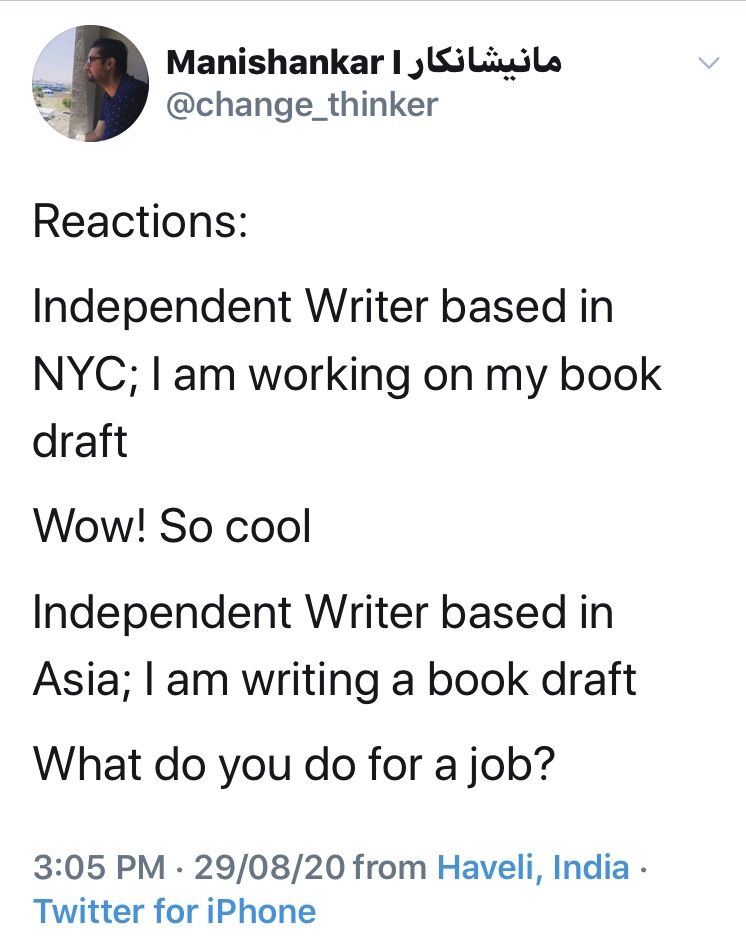Click the first "Independent Writer based in" line
This screenshot has height=948, width=746.
(322, 307)
